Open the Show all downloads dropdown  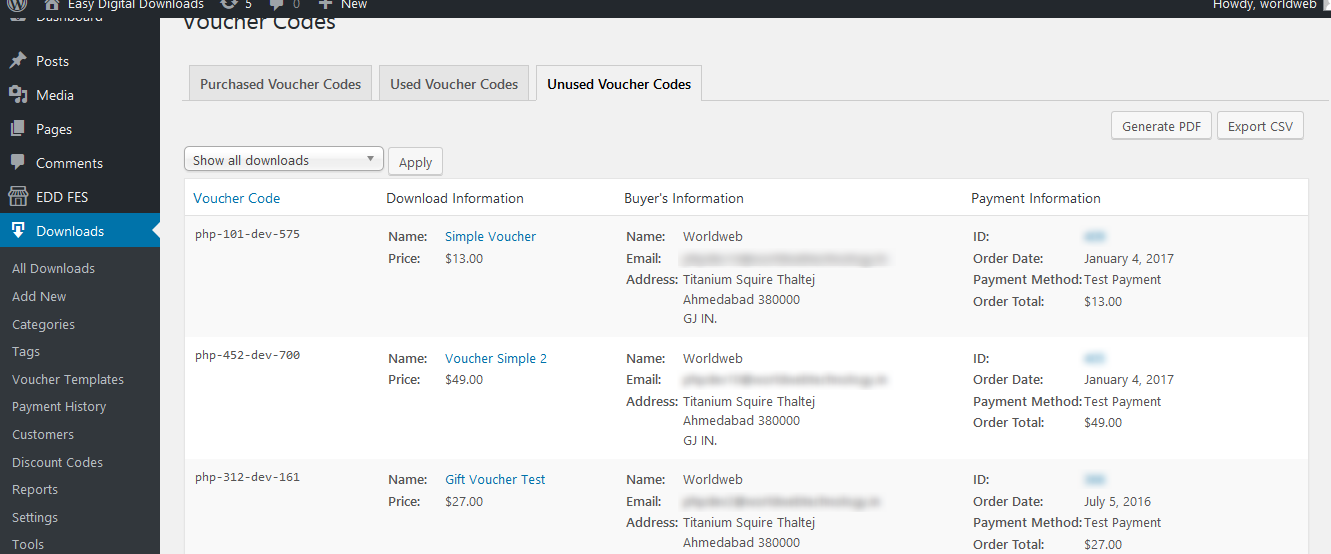pyautogui.click(x=284, y=160)
